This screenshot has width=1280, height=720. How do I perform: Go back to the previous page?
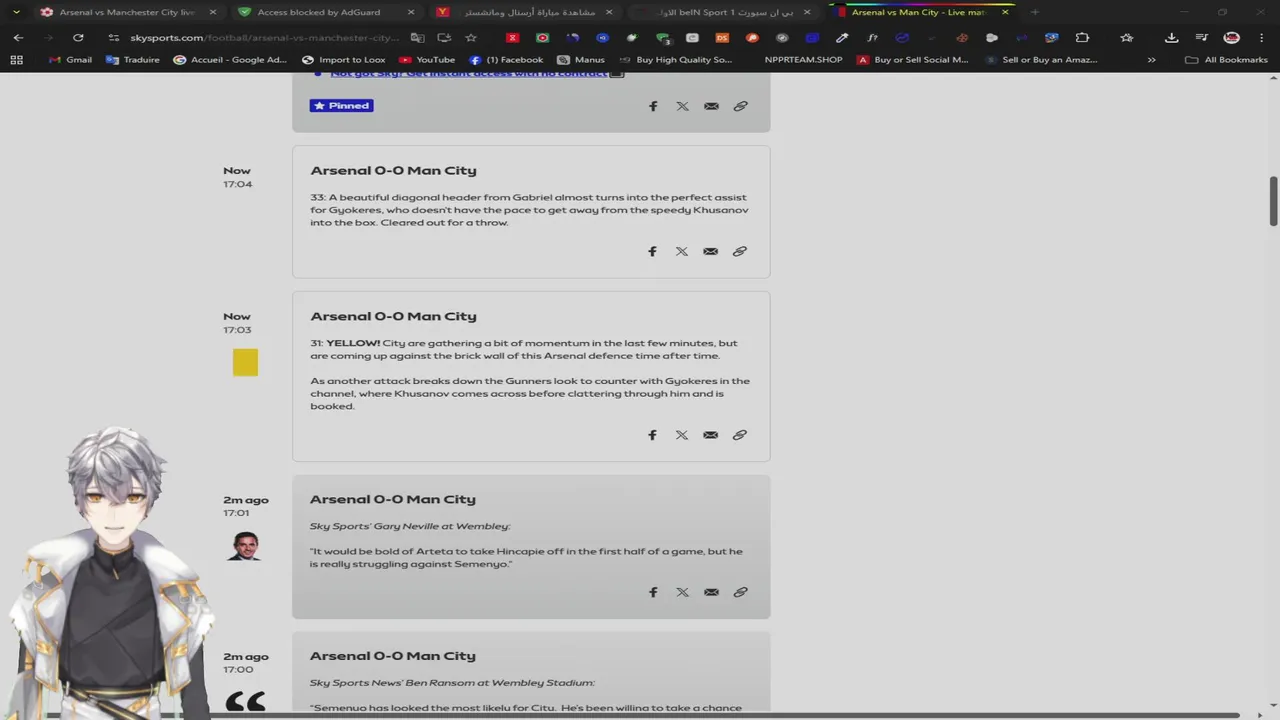(x=18, y=37)
